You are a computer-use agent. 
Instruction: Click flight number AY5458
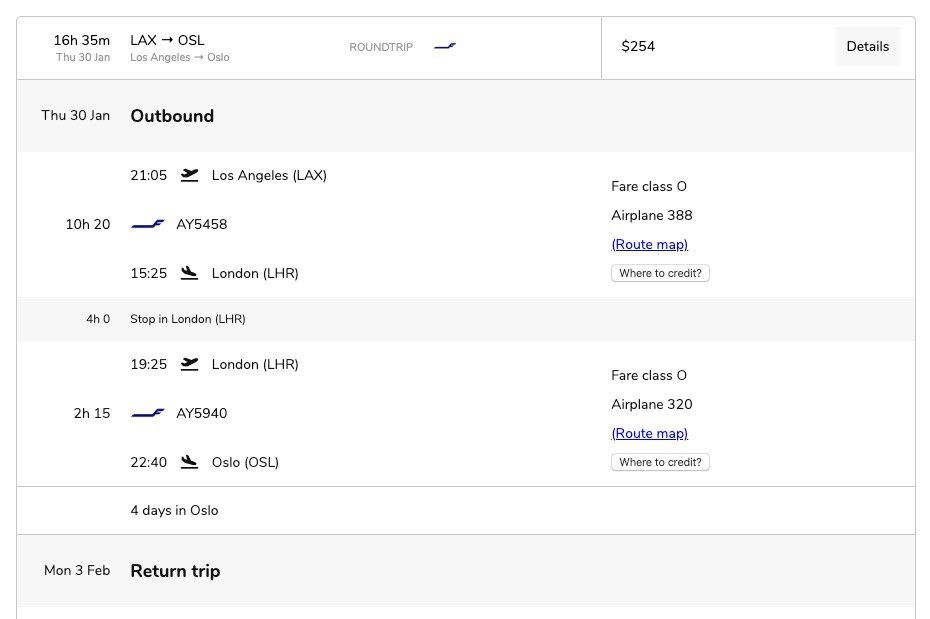(x=202, y=225)
